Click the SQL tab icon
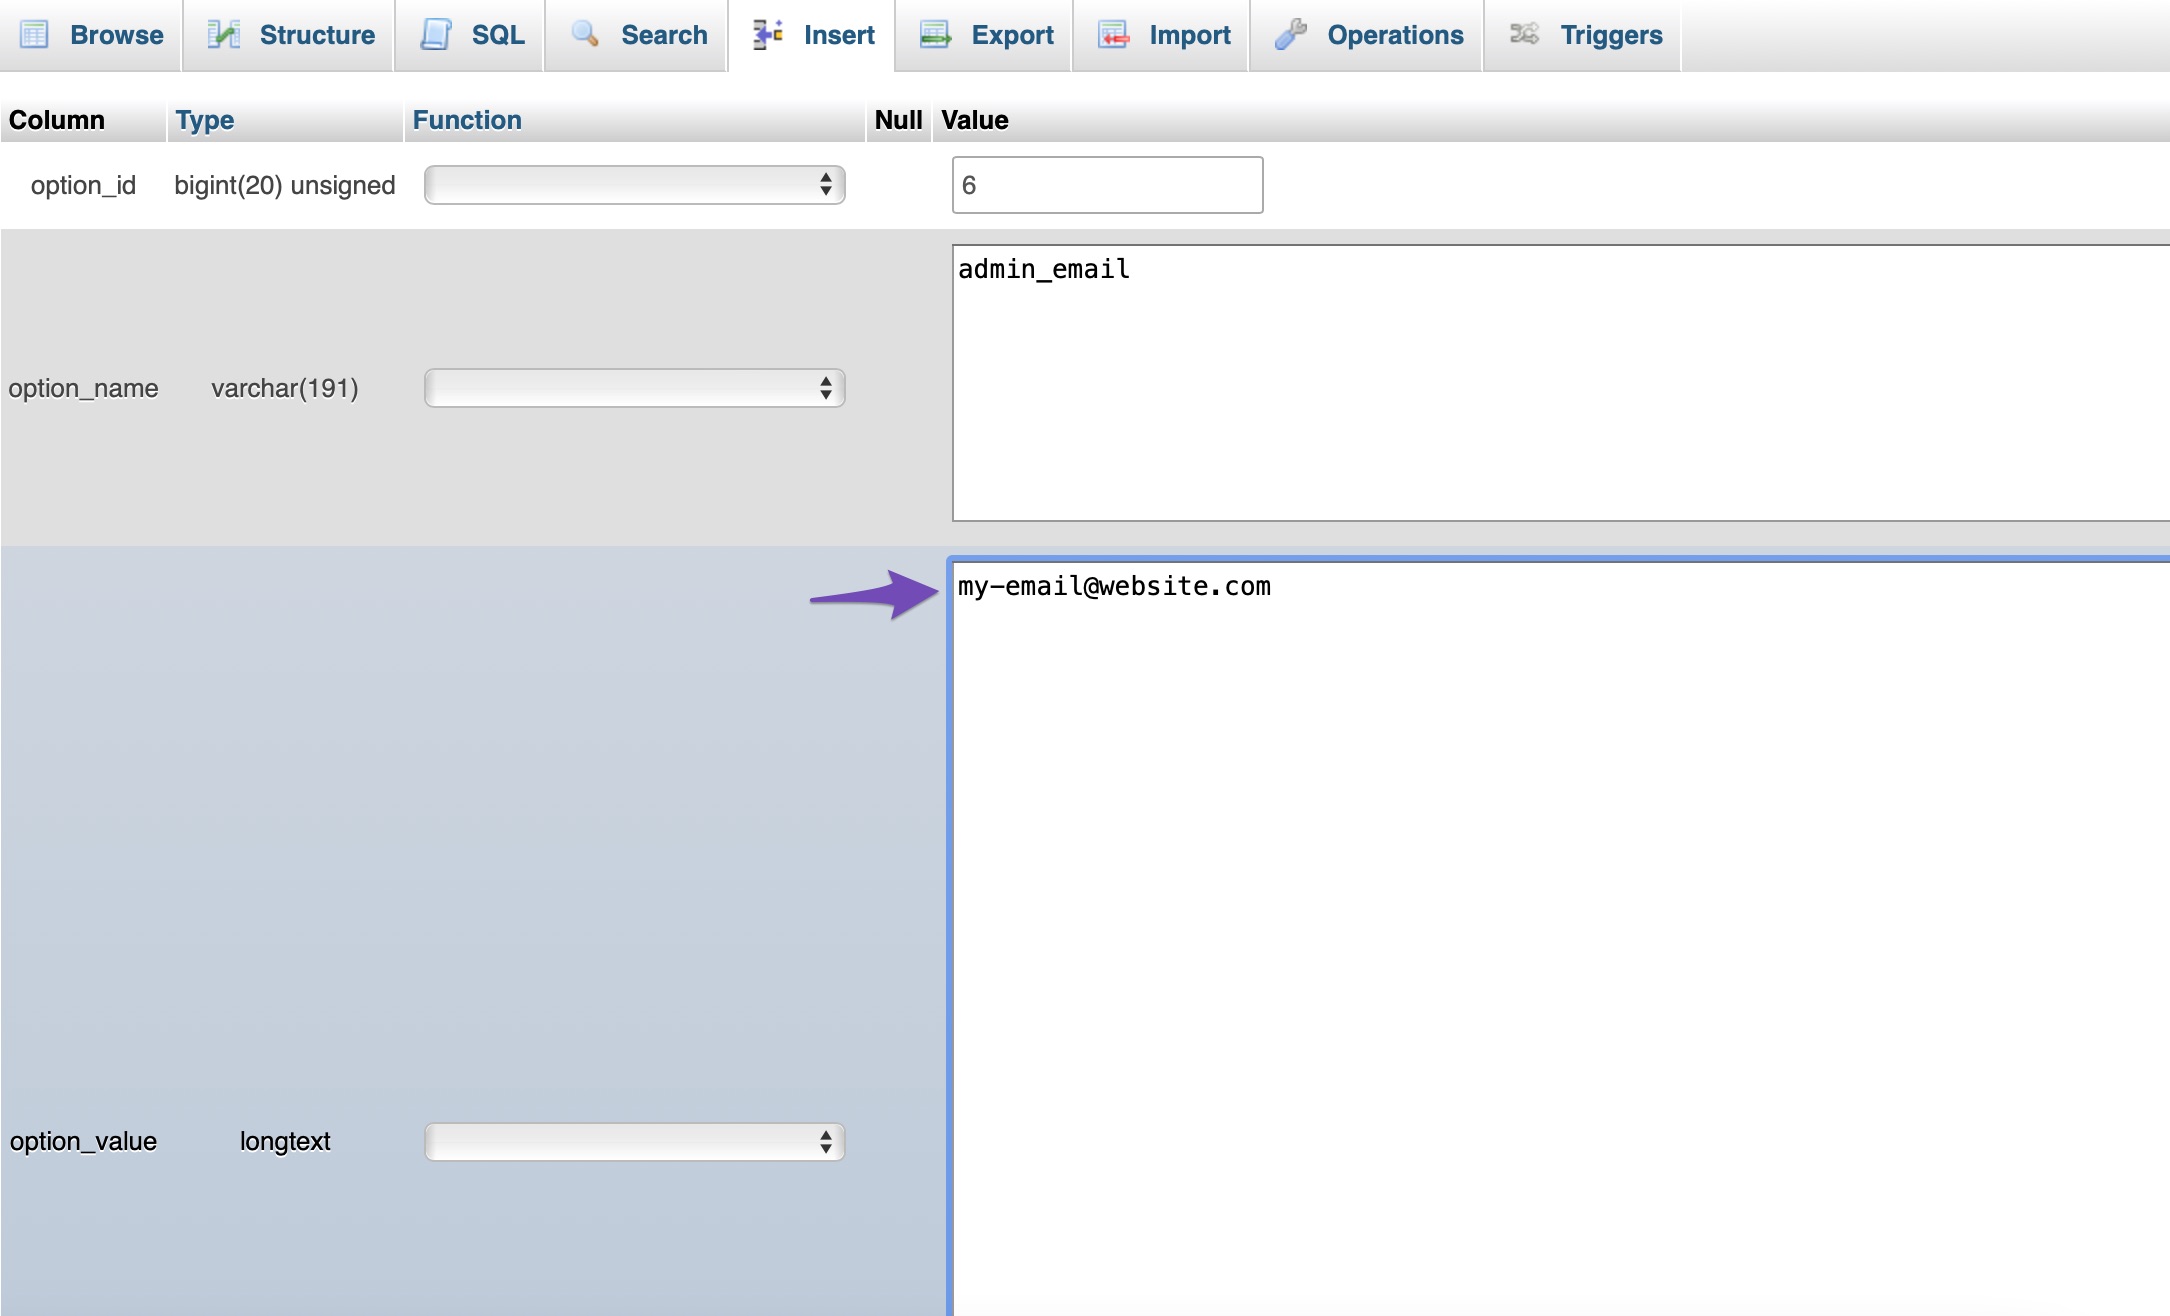Viewport: 2170px width, 1316px height. pyautogui.click(x=439, y=33)
